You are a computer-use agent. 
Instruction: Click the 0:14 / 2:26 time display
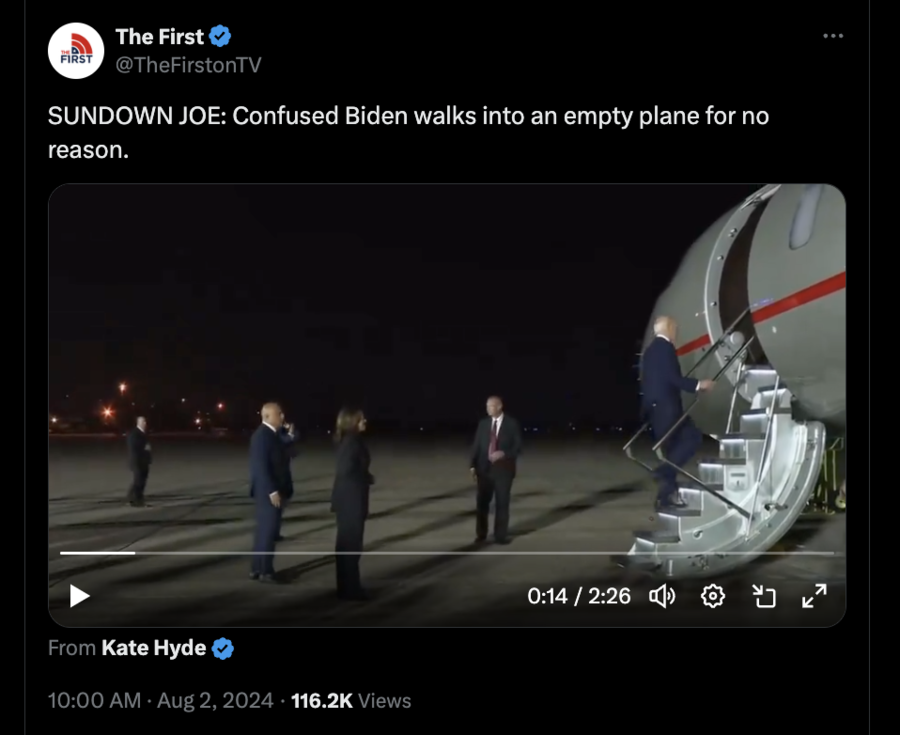tap(579, 596)
